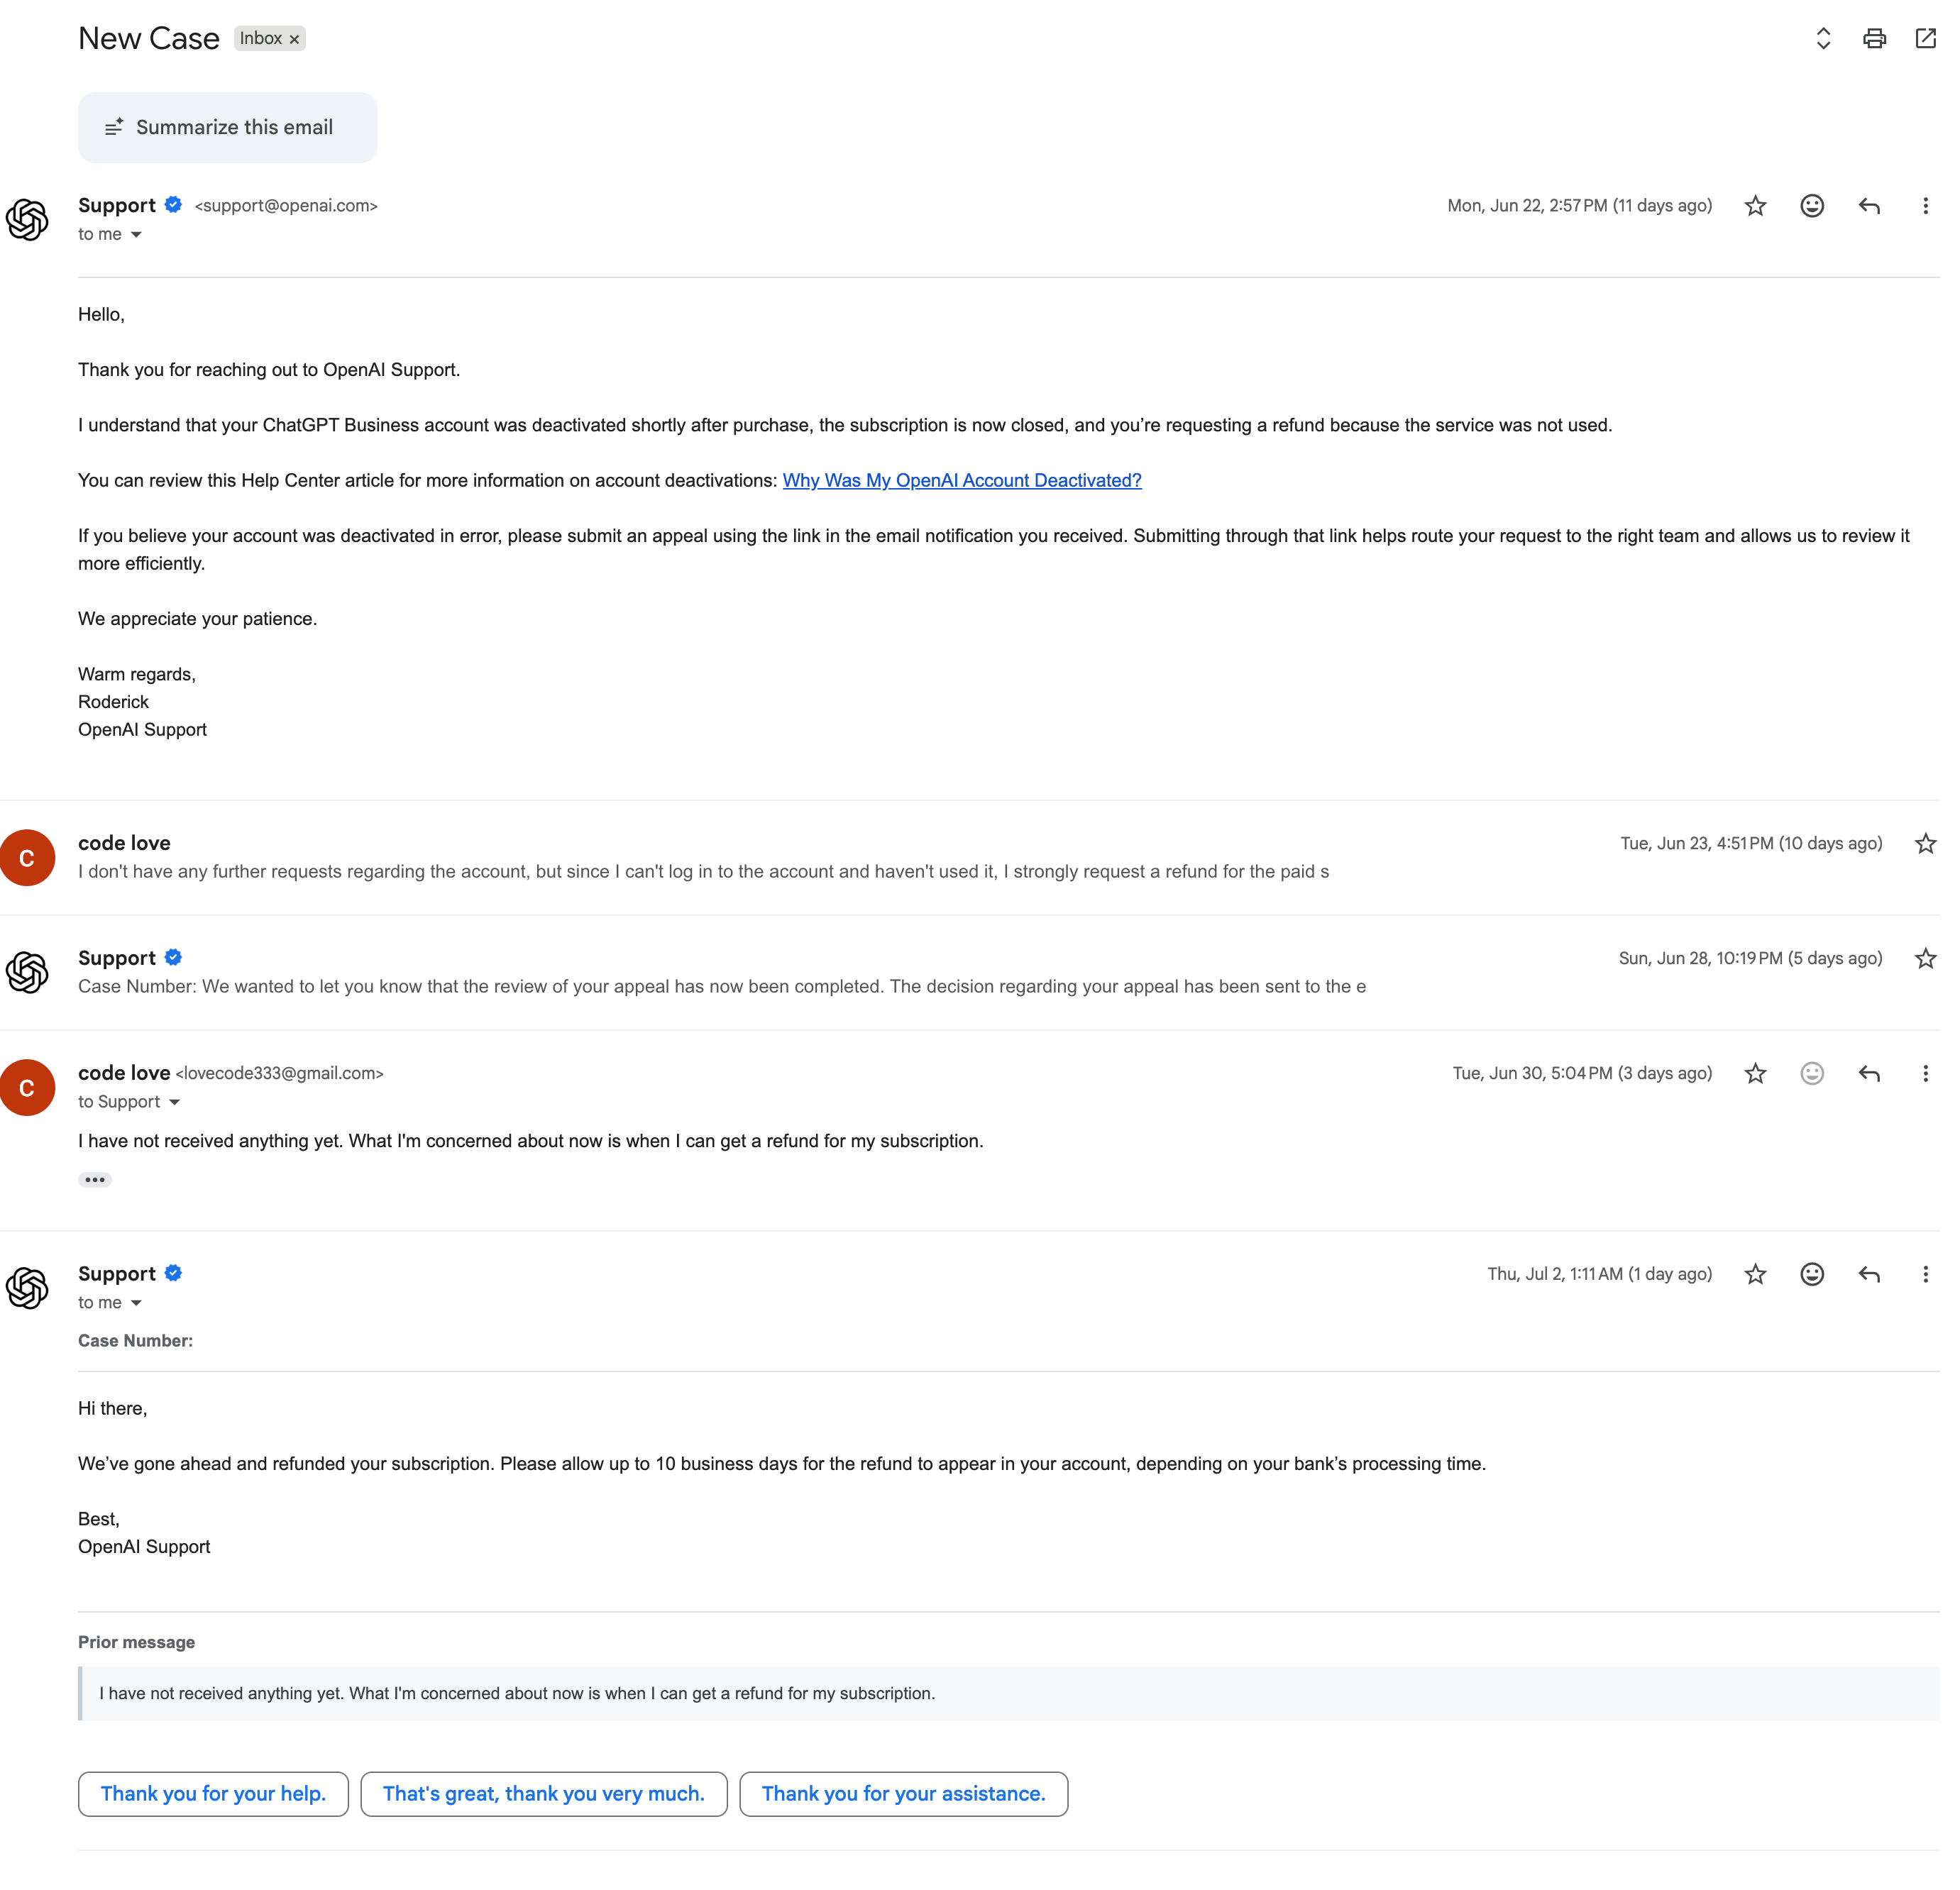Click the code love avatar on Jun 23 message
The width and height of the screenshot is (1960, 1890).
[27, 857]
